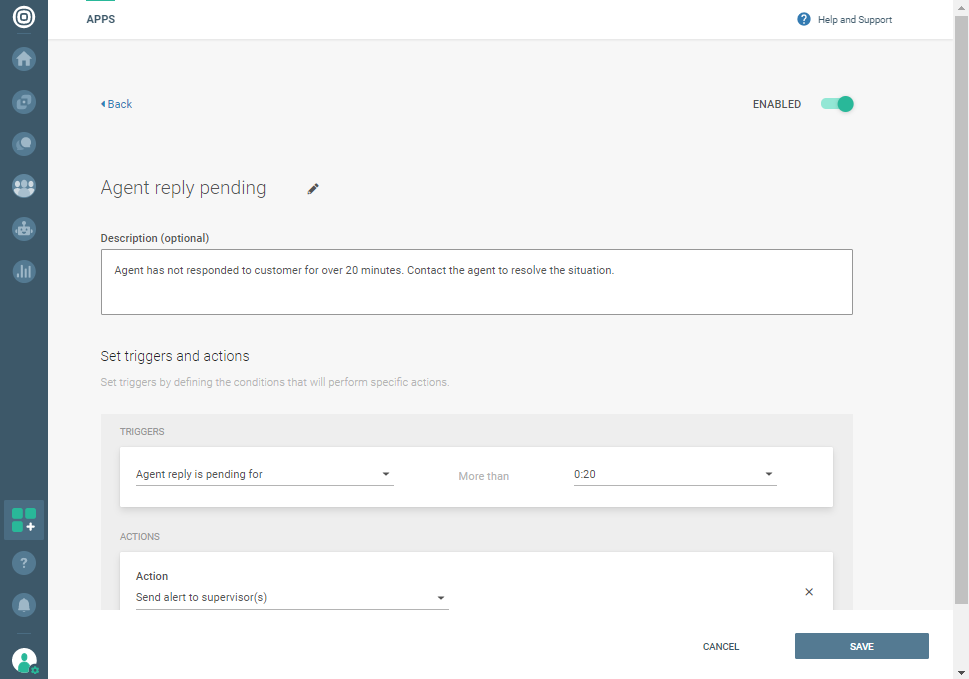Expand the 'Send alert to supervisor(s)' action dropdown
This screenshot has height=679, width=969.
click(x=291, y=598)
